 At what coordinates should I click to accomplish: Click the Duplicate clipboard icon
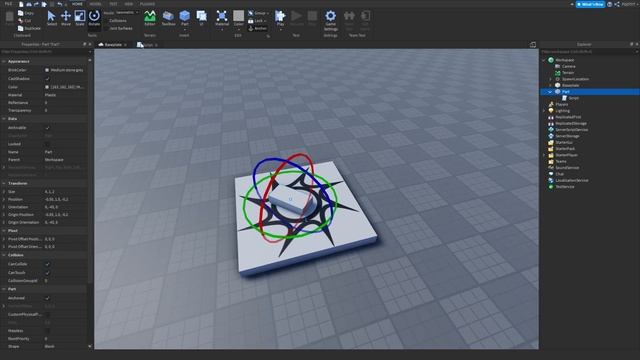click(x=20, y=28)
